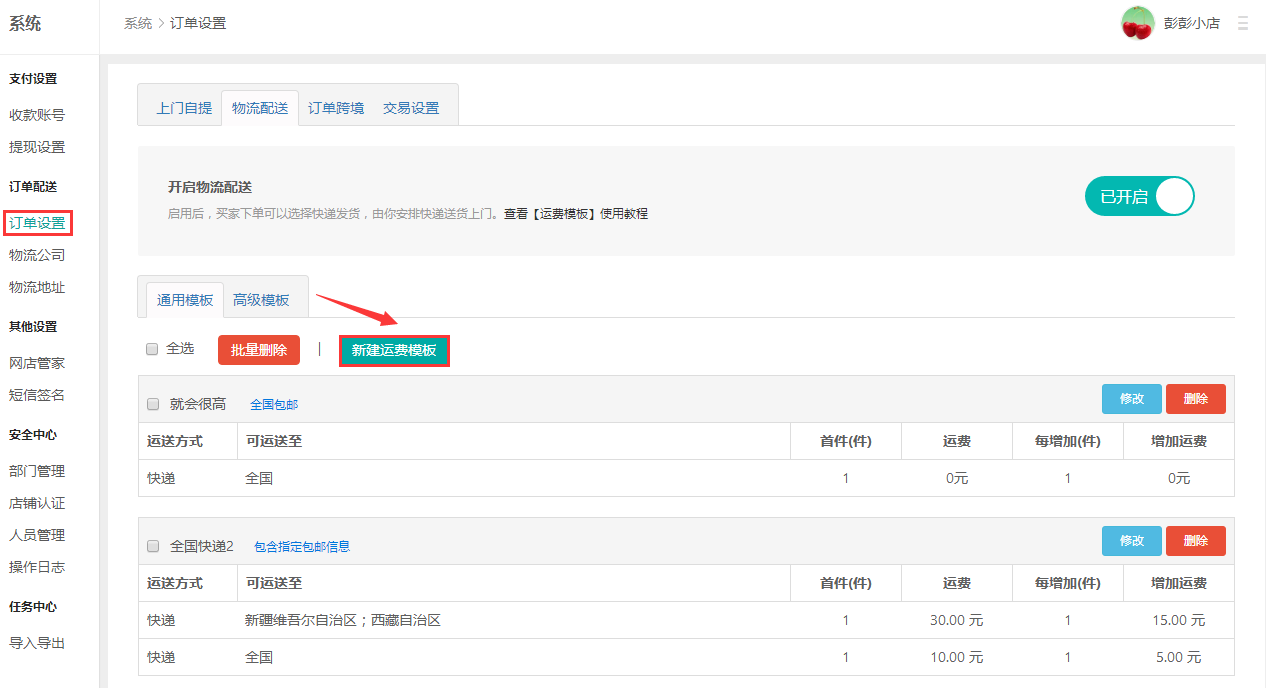Click 系统 in the breadcrumb
The width and height of the screenshot is (1266, 688).
(138, 23)
